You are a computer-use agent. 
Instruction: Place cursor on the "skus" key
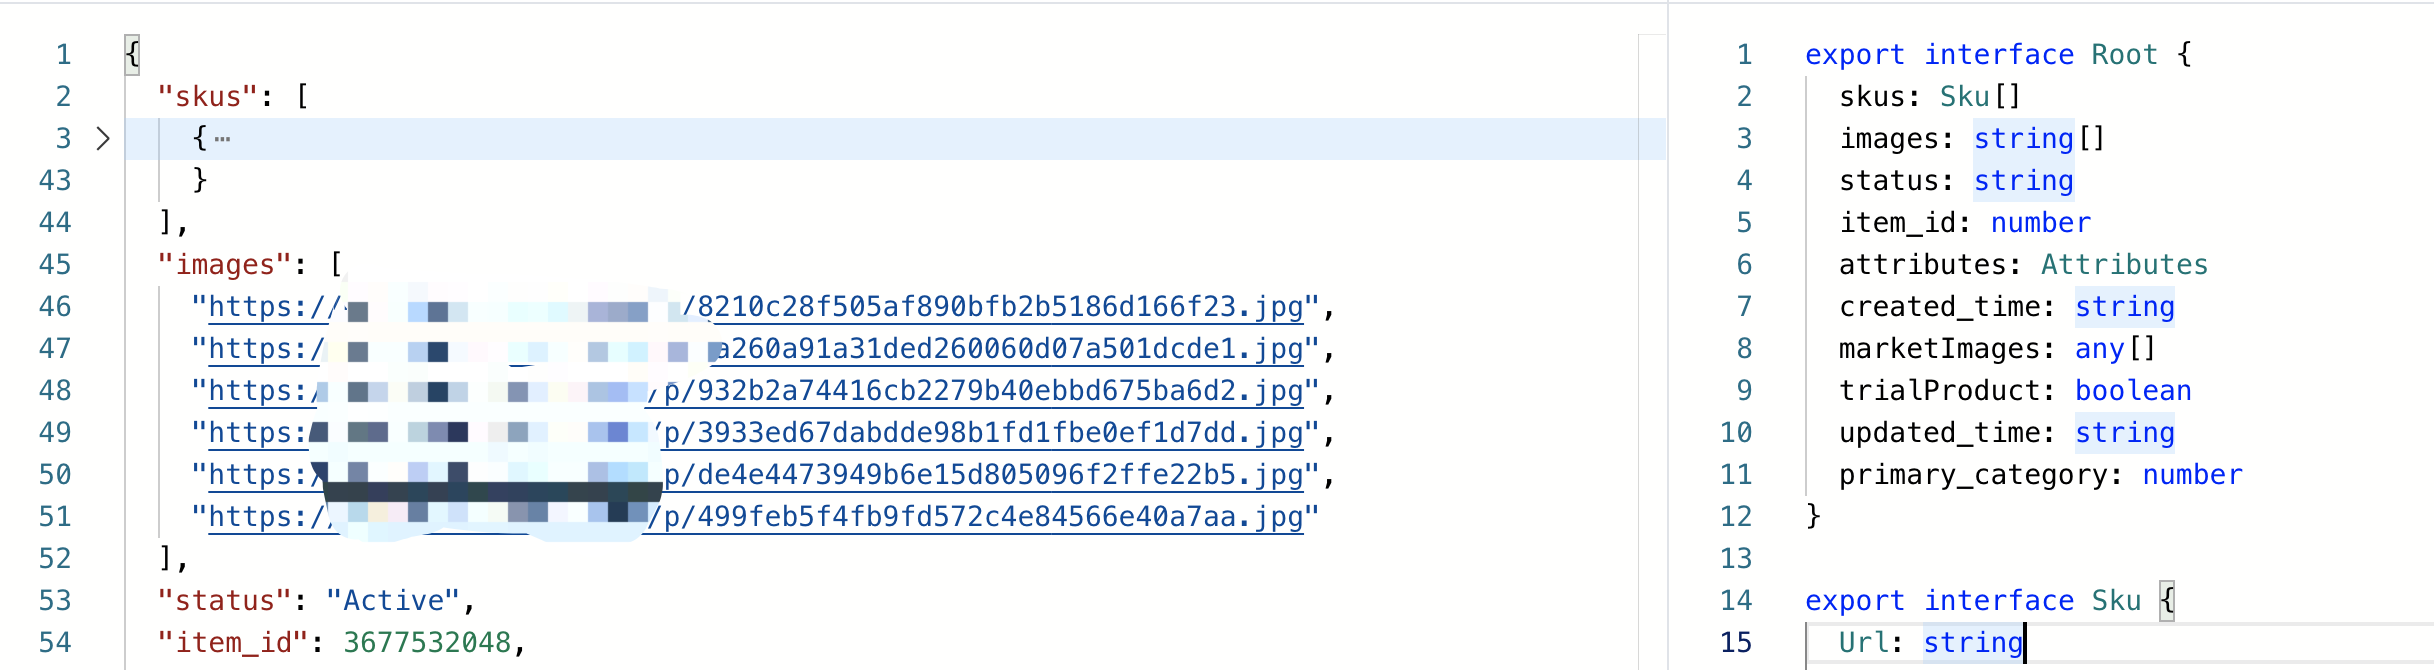click(x=208, y=97)
